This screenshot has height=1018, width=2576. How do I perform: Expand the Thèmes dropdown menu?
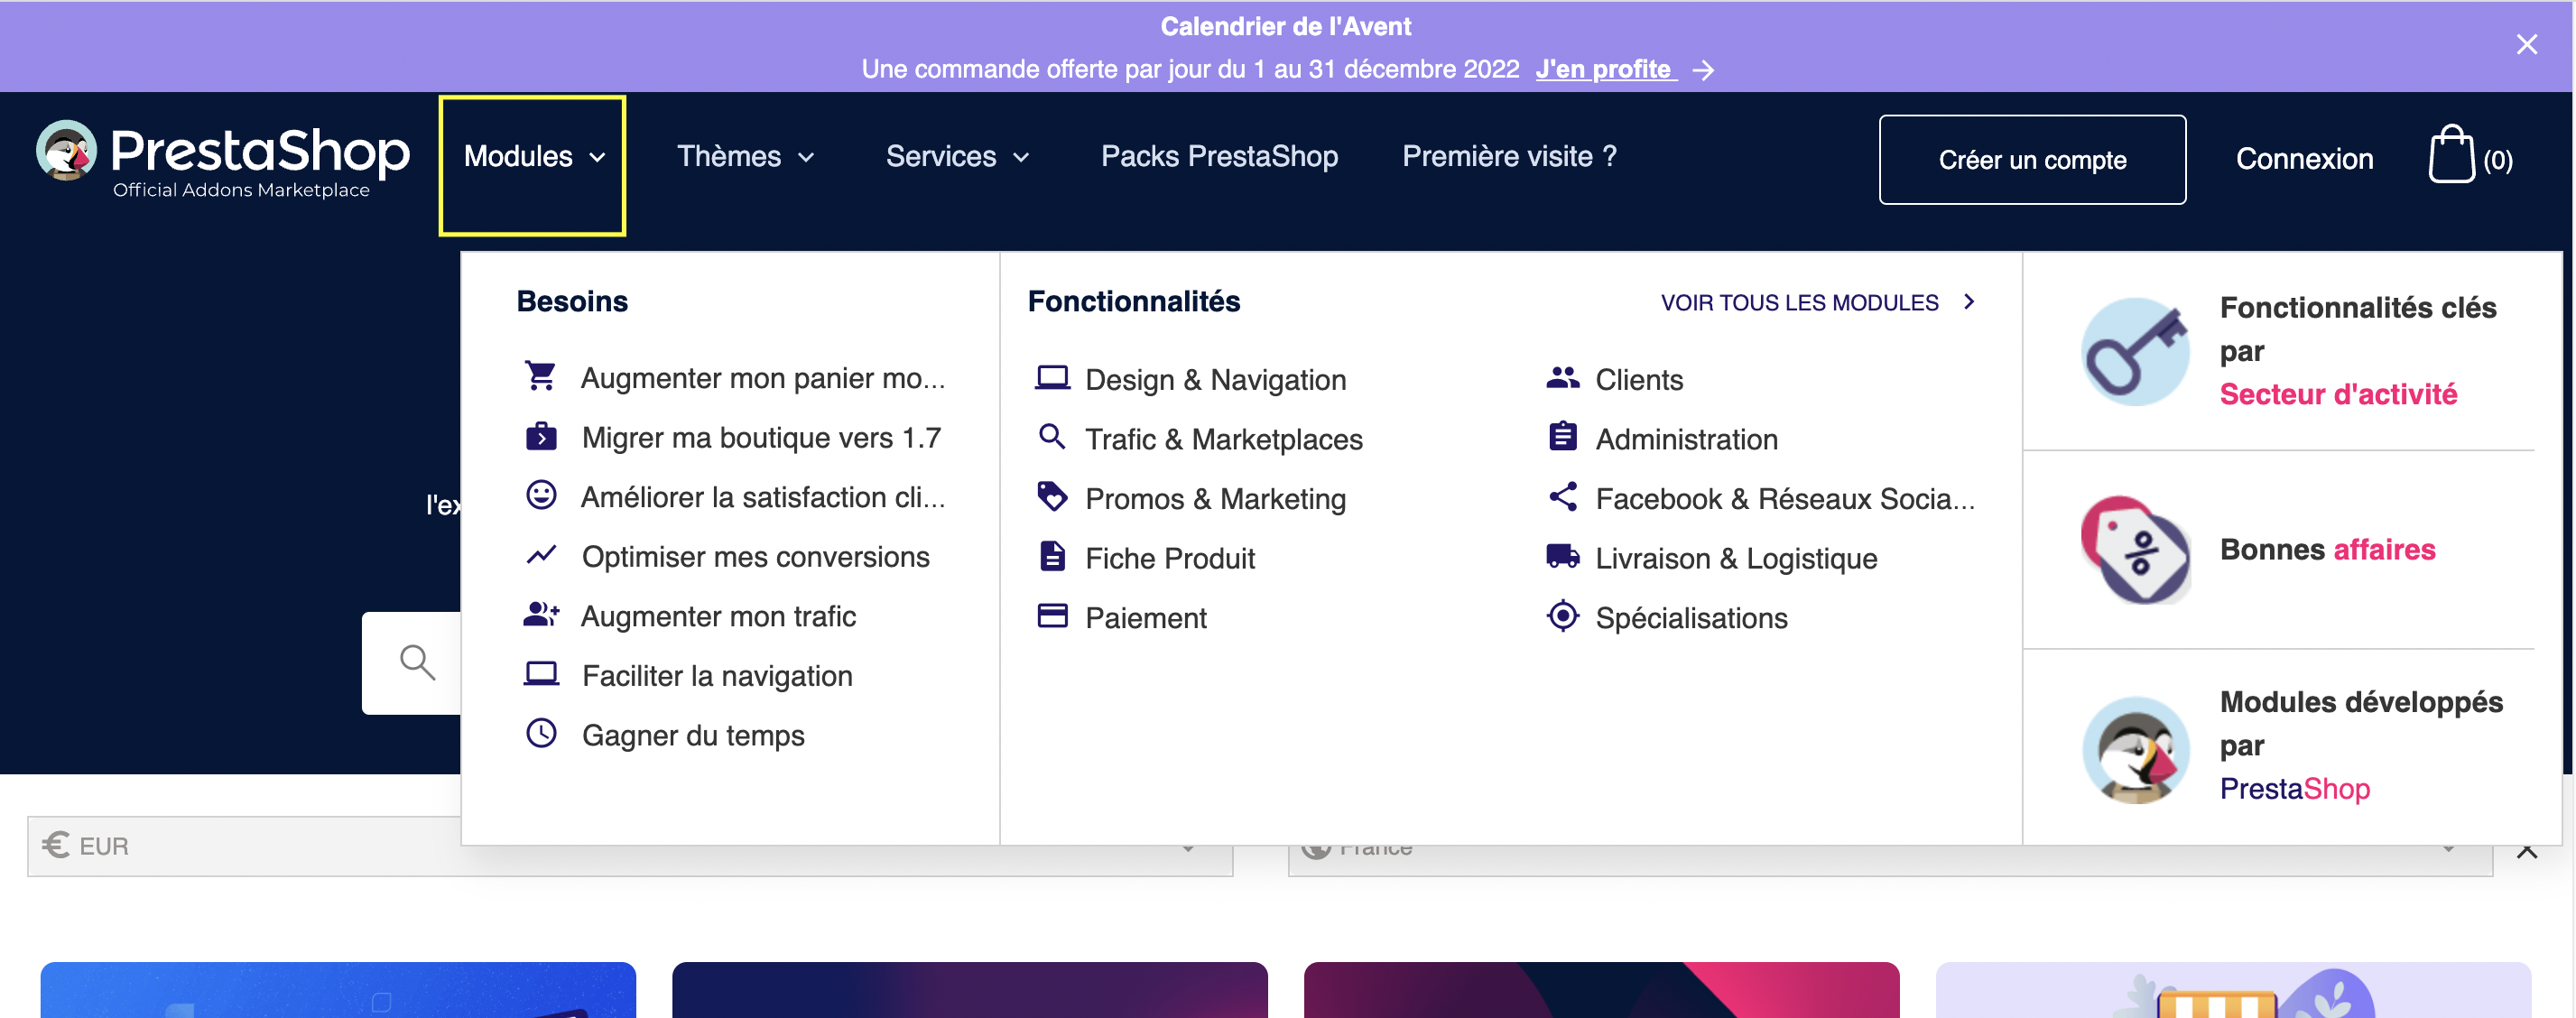pyautogui.click(x=745, y=156)
